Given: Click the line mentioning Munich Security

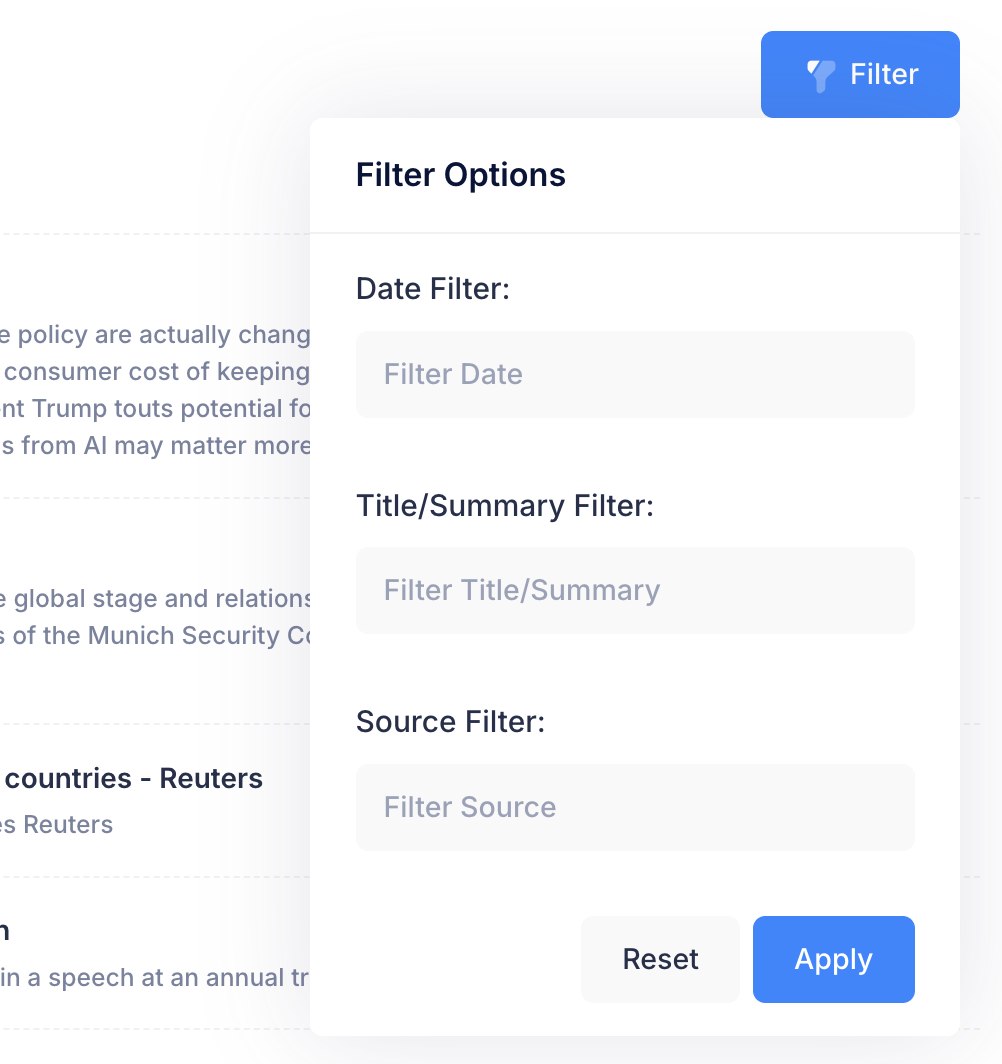Looking at the screenshot, I should coord(155,636).
